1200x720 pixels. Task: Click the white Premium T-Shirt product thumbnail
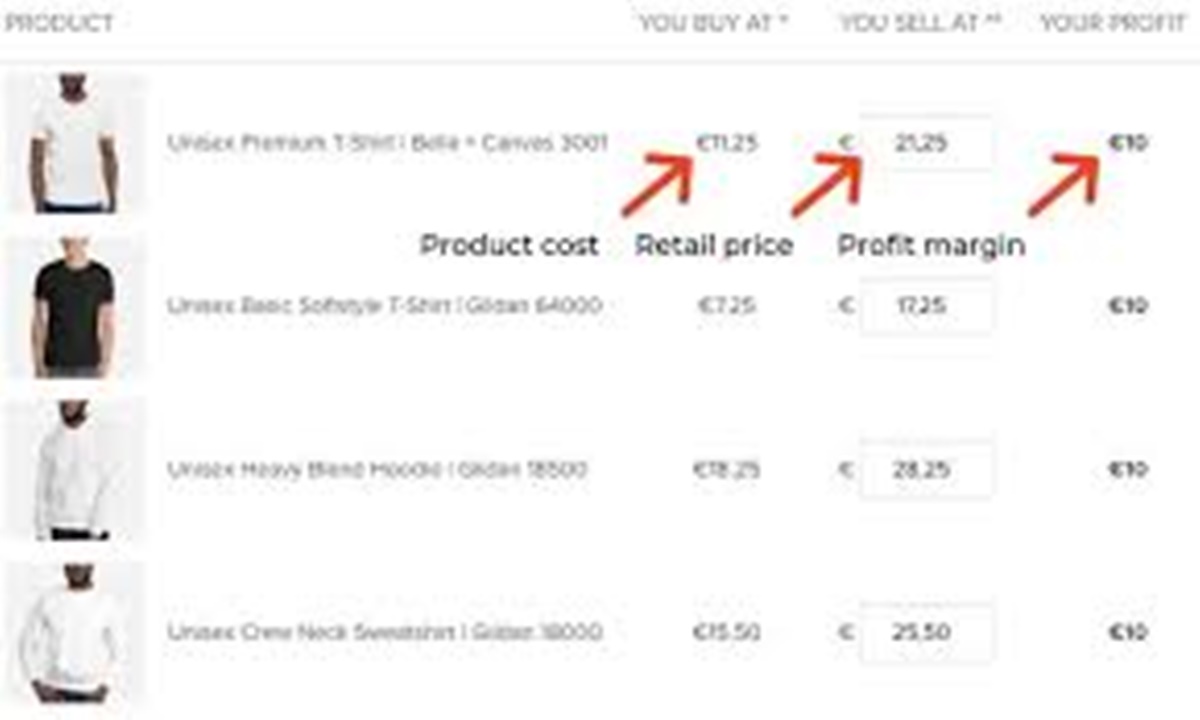point(73,143)
